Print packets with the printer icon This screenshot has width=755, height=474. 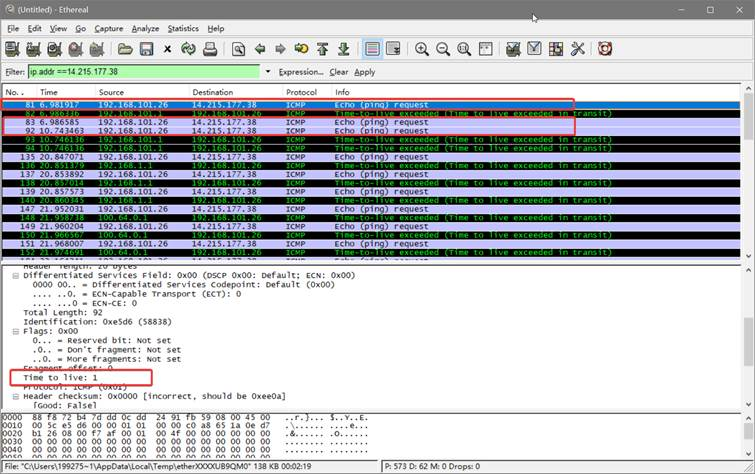[x=210, y=49]
